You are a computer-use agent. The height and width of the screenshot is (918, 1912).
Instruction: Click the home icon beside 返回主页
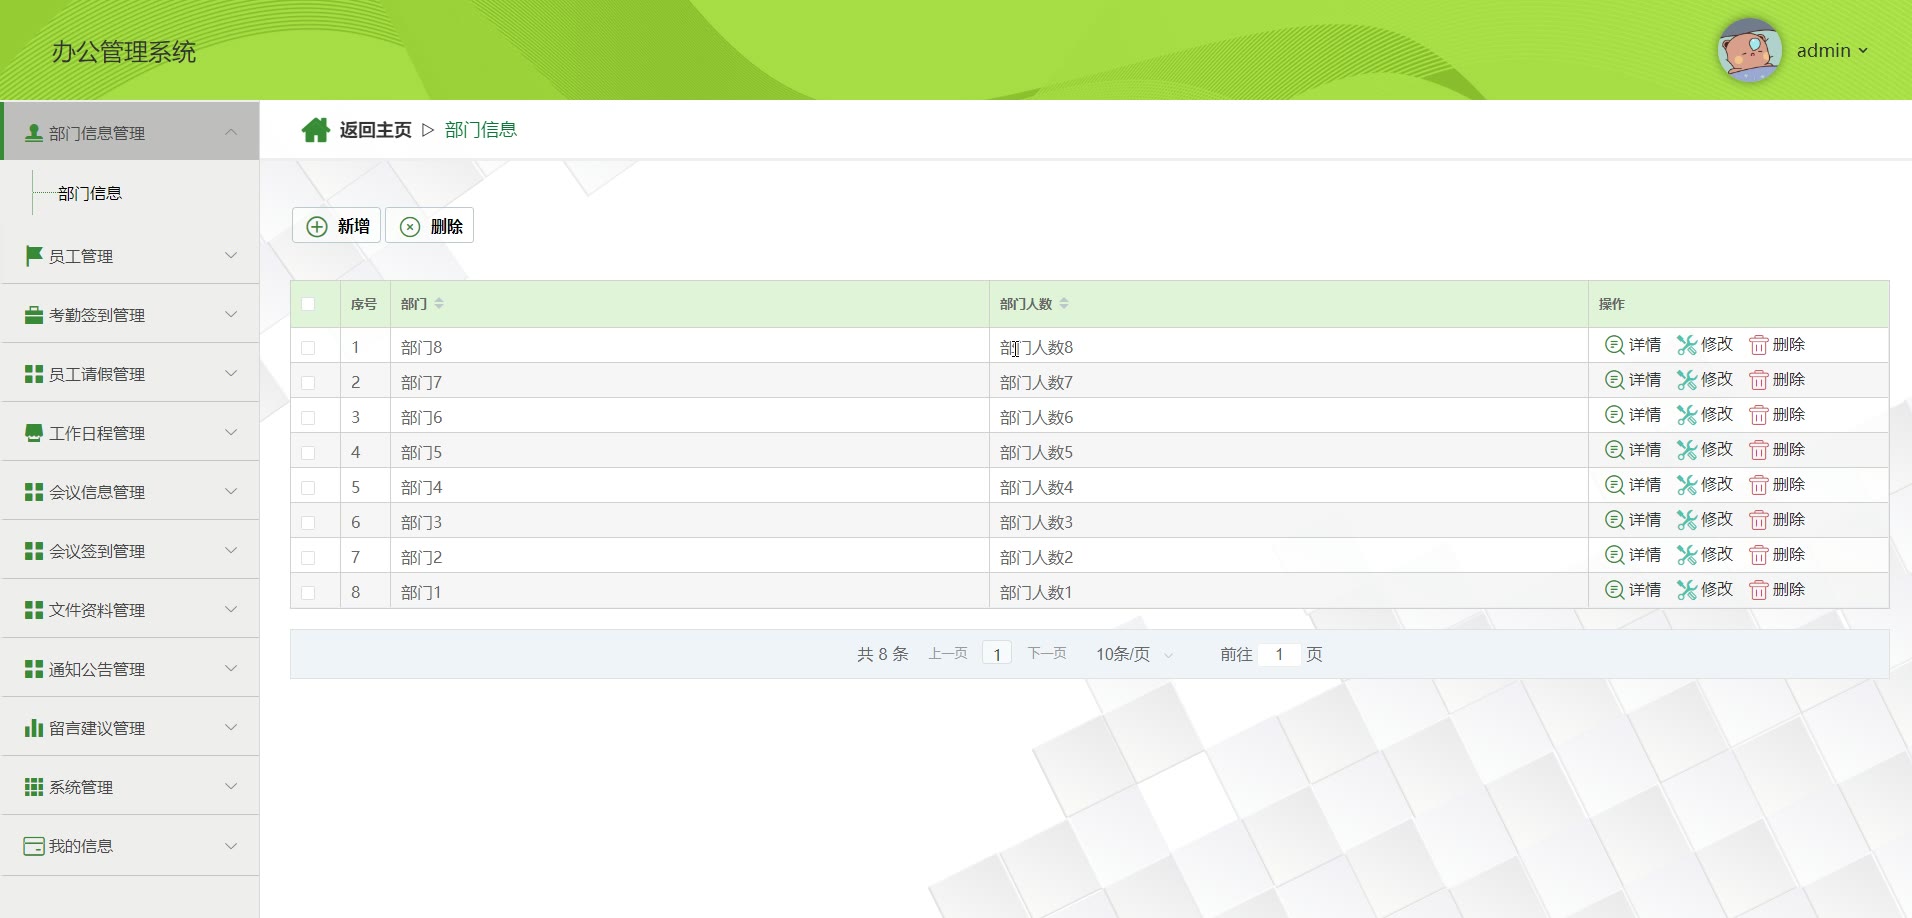(x=316, y=130)
